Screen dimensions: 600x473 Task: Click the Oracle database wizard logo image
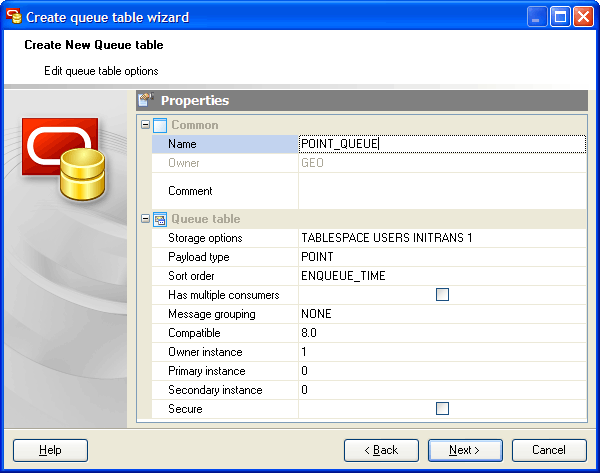coord(63,162)
